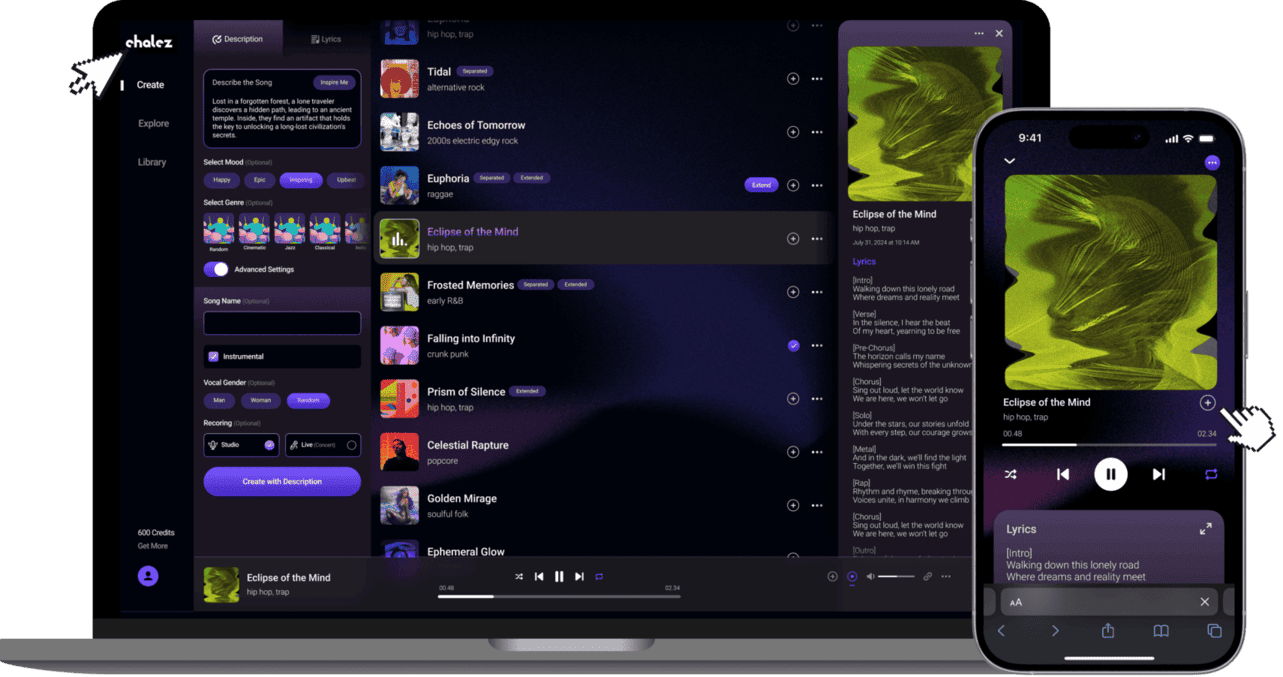Switch to Description tab
This screenshot has width=1283, height=677.
pos(238,39)
